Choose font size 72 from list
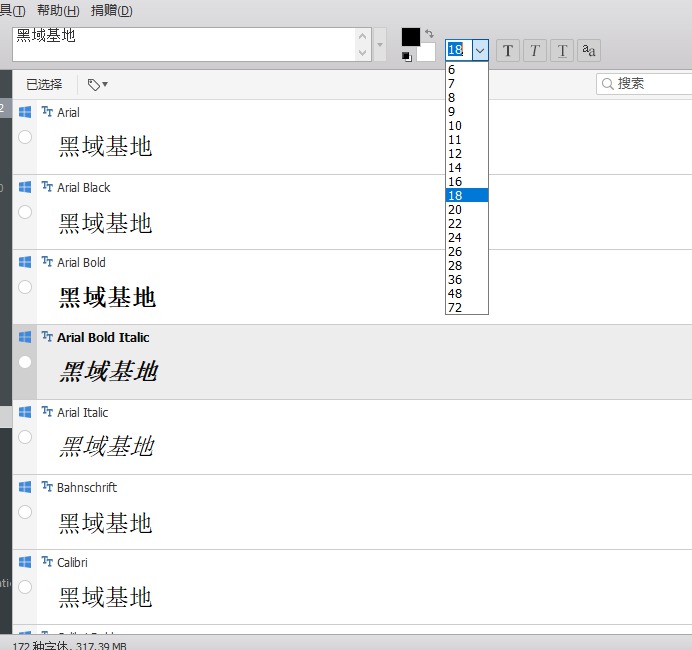Viewport: 692px width, 650px height. click(466, 307)
